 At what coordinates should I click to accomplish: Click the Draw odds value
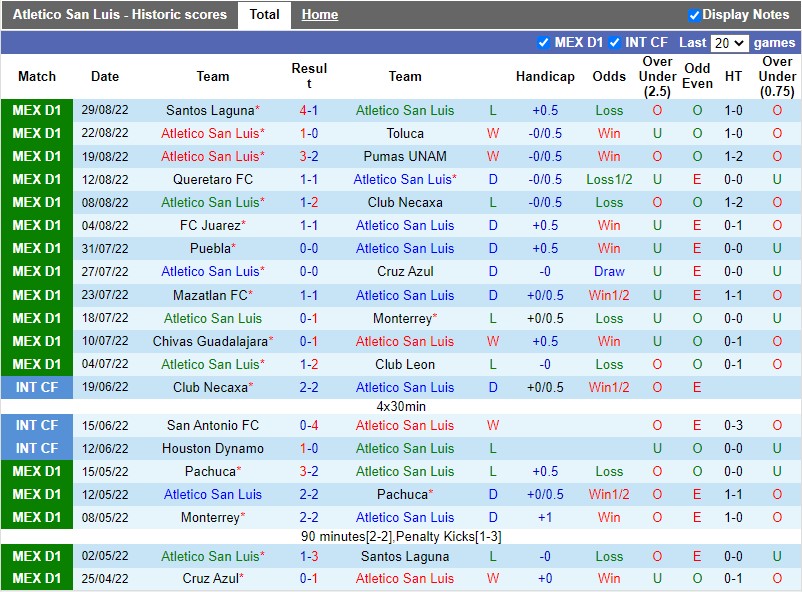click(x=609, y=272)
